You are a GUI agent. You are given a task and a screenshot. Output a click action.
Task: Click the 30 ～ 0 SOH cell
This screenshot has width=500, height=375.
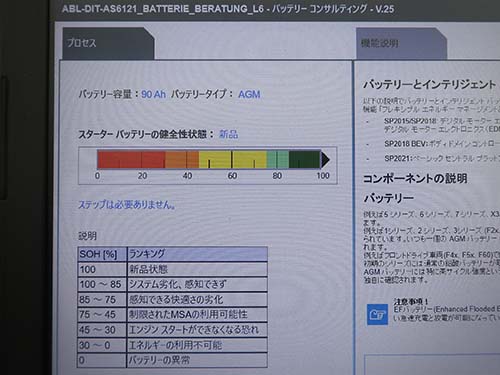pos(102,345)
